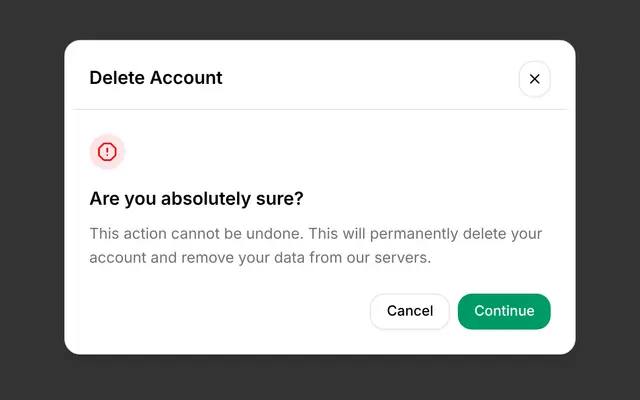Click the word 'undone' in the description
Screen dimensions: 640x400
[x=274, y=234]
